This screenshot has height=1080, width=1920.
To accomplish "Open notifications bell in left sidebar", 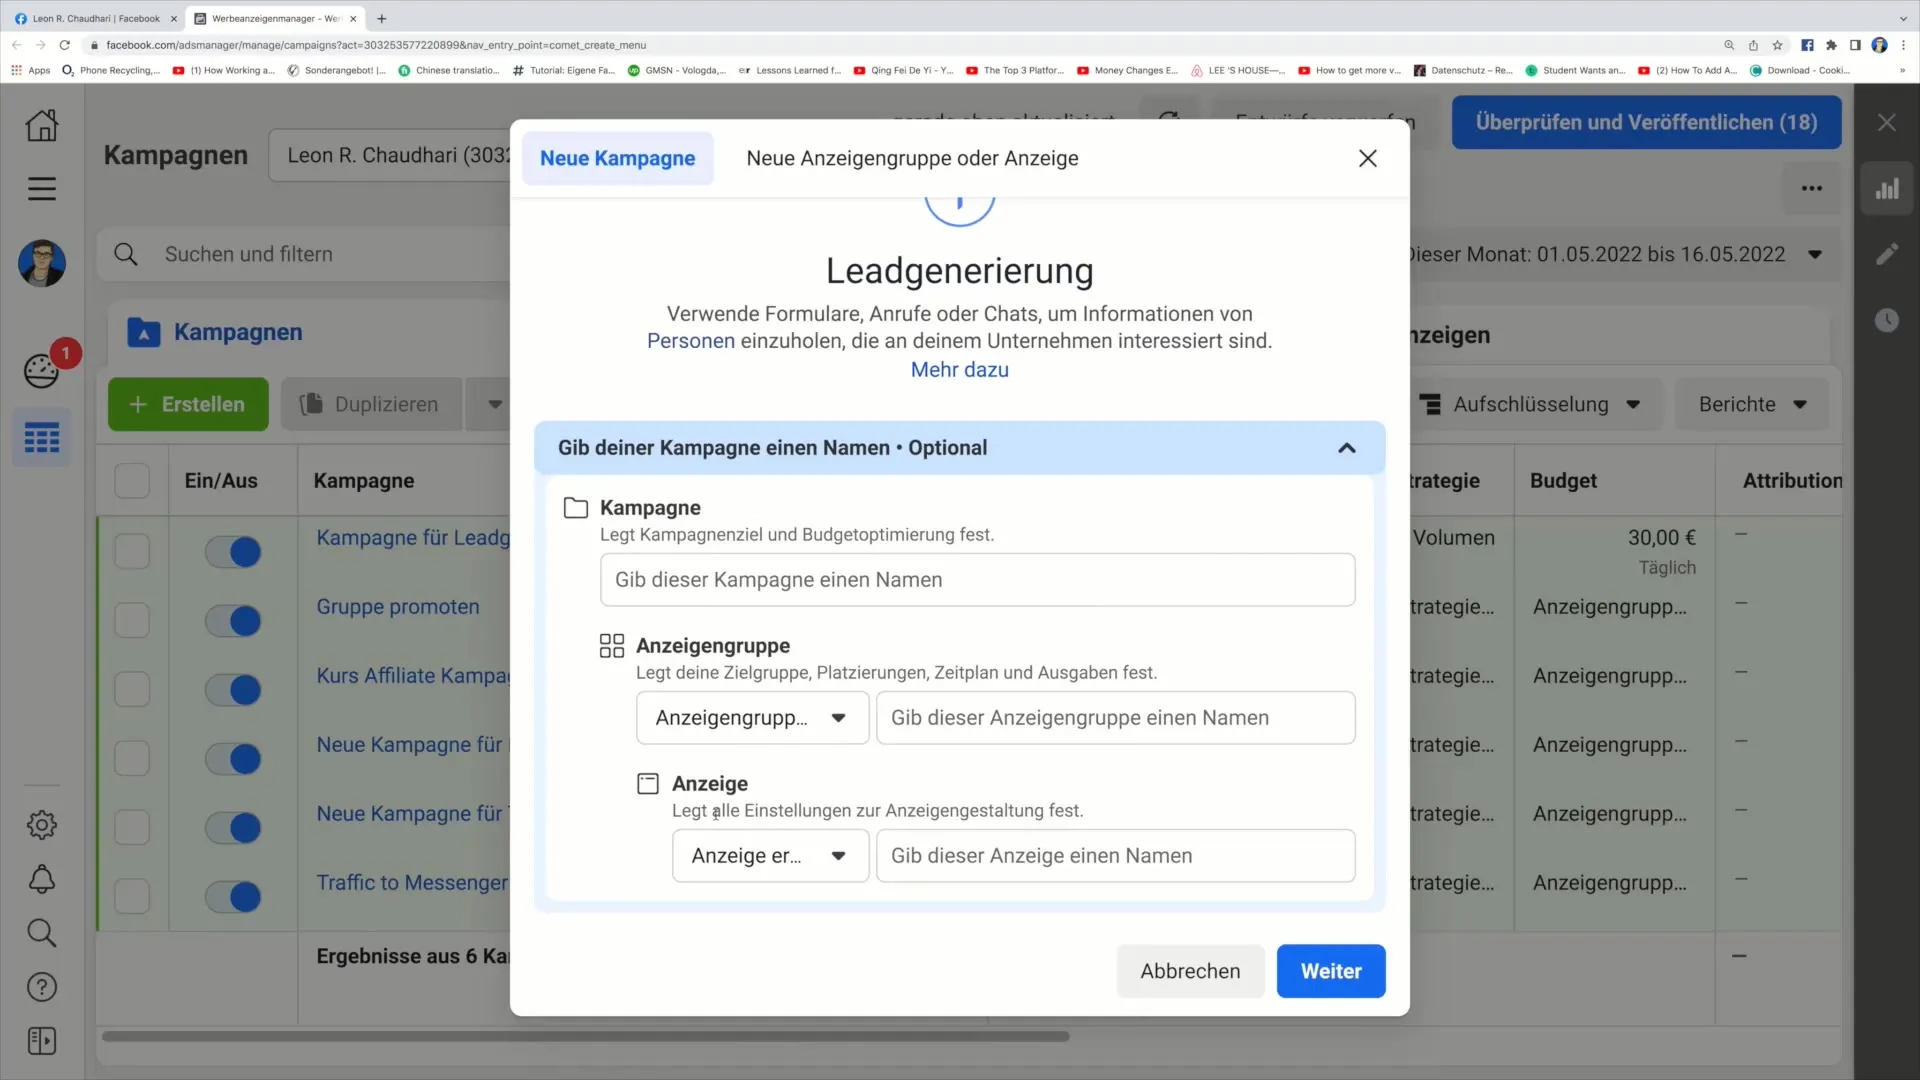I will (42, 879).
